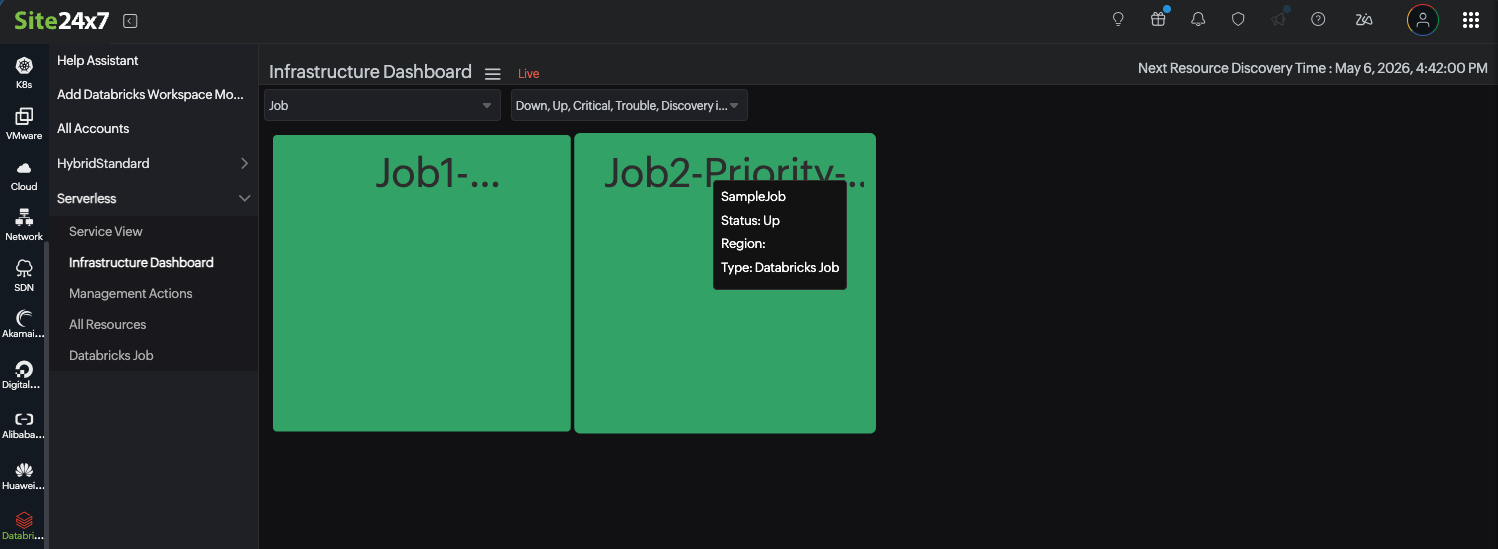Click the lightbulb tips icon
The image size is (1498, 549).
1118,19
